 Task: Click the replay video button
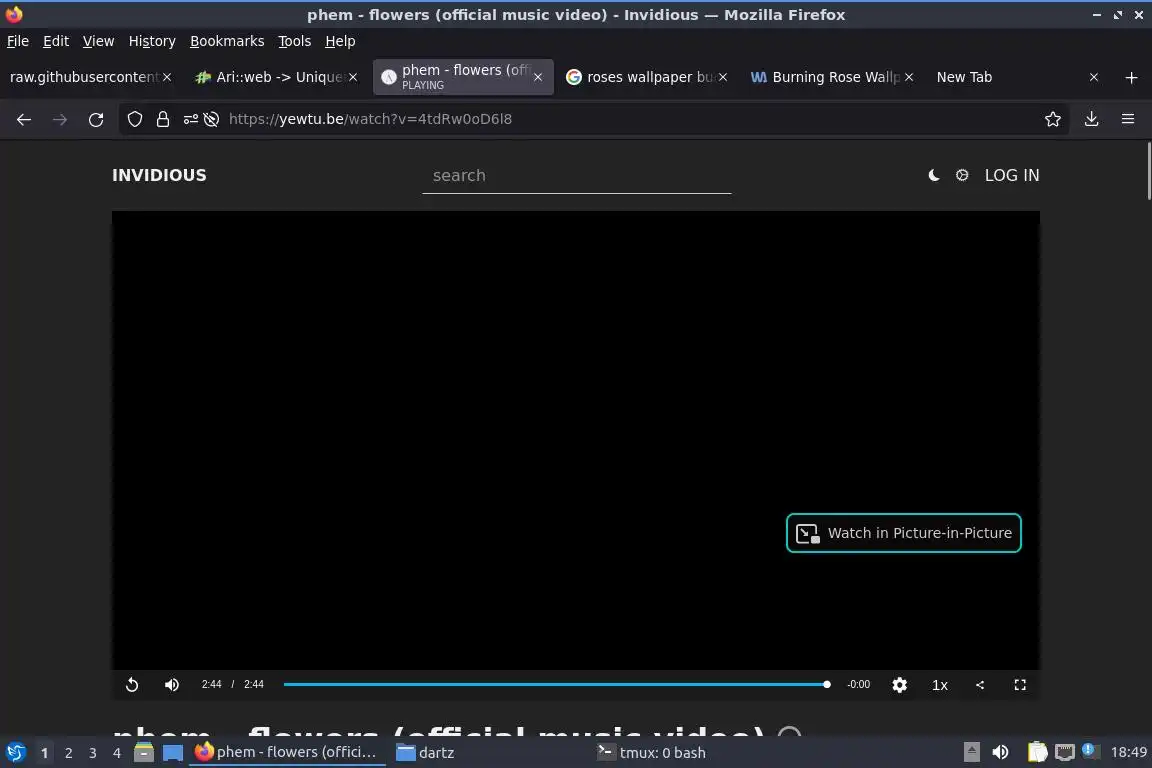click(x=132, y=685)
